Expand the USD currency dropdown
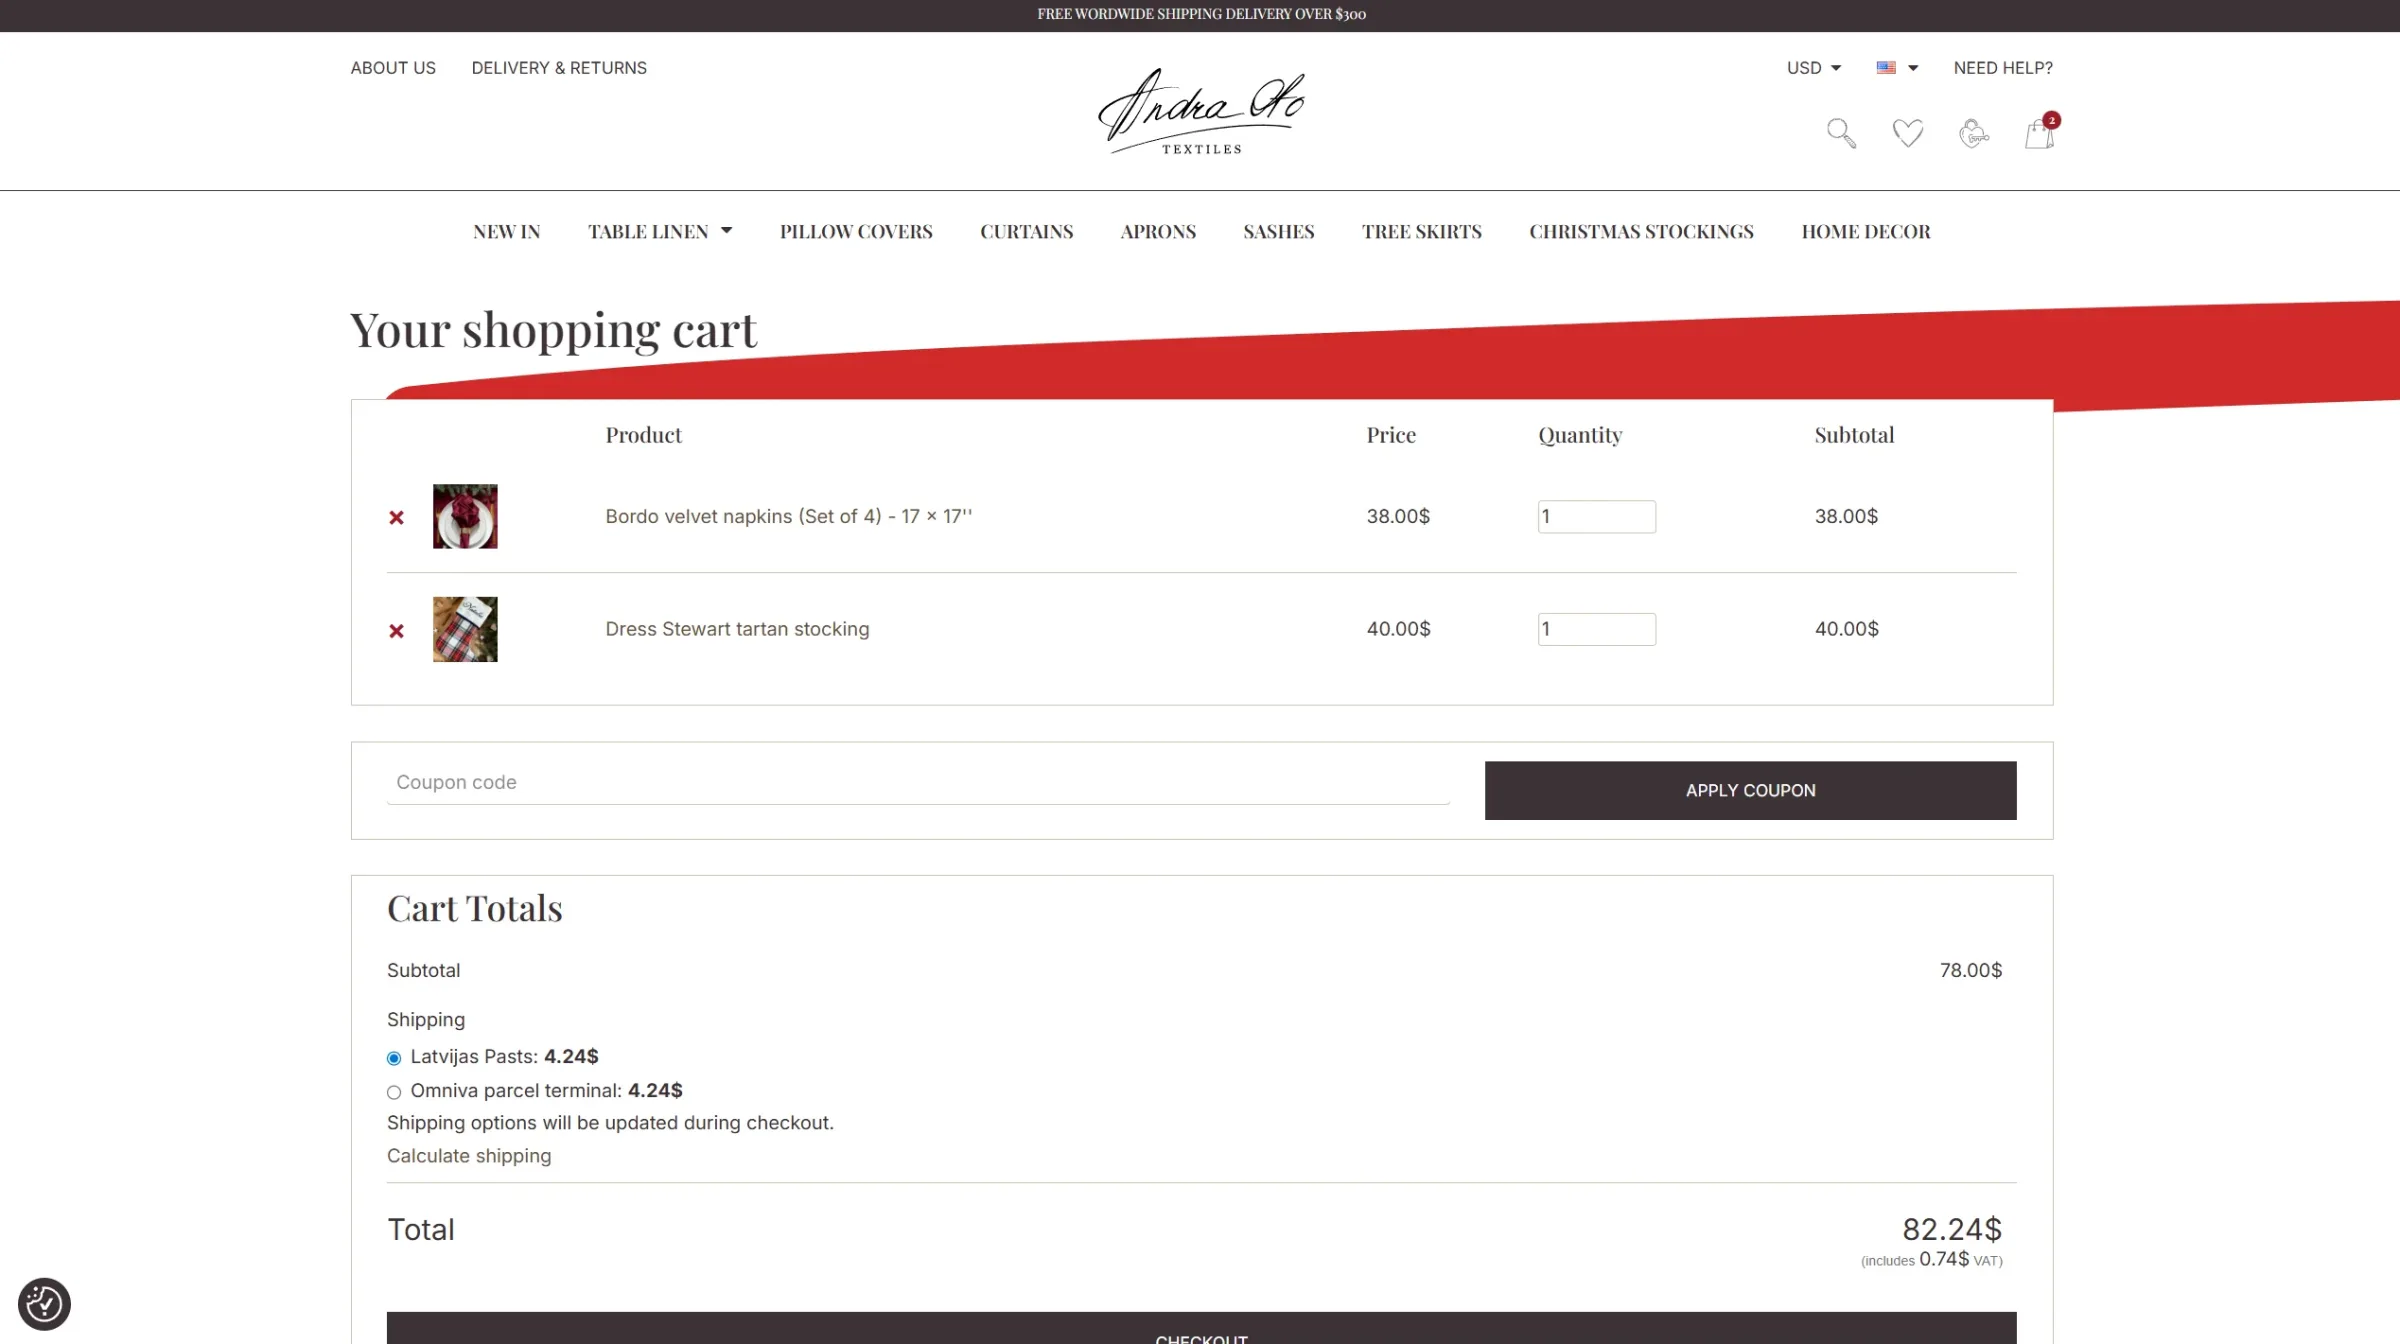This screenshot has height=1344, width=2400. (x=1813, y=68)
